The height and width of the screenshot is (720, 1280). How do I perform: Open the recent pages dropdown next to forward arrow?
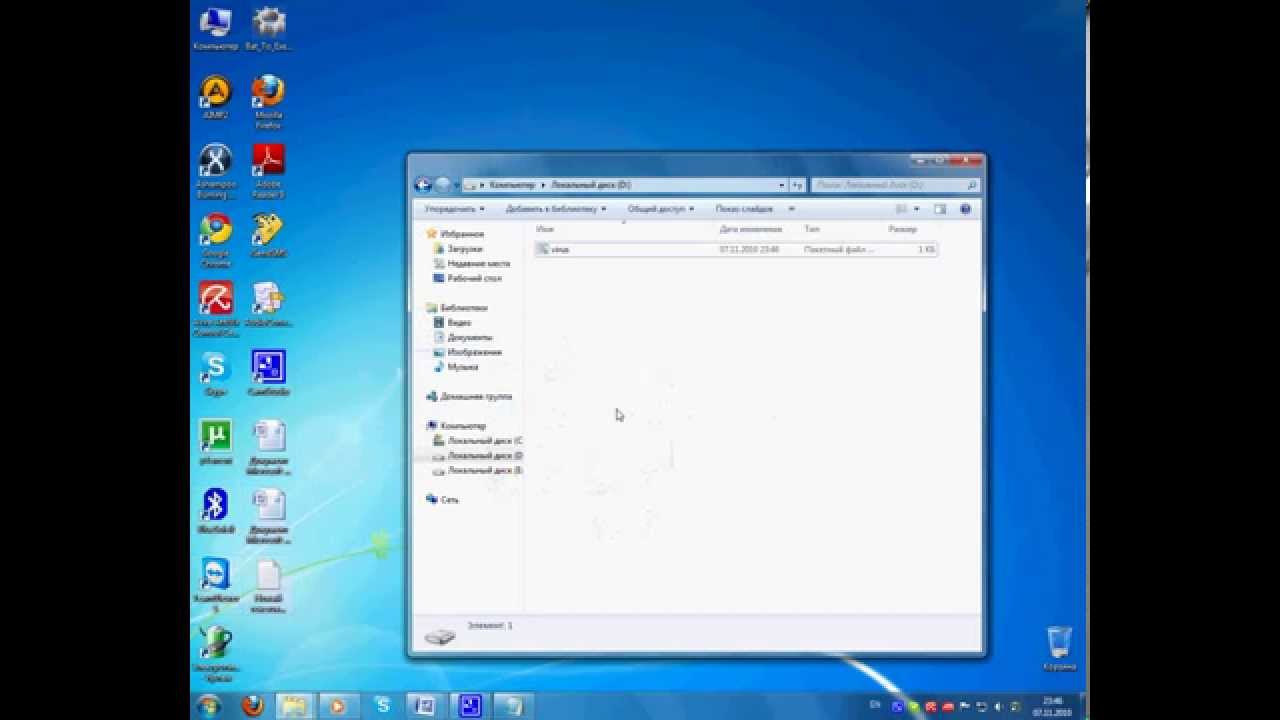(x=458, y=185)
